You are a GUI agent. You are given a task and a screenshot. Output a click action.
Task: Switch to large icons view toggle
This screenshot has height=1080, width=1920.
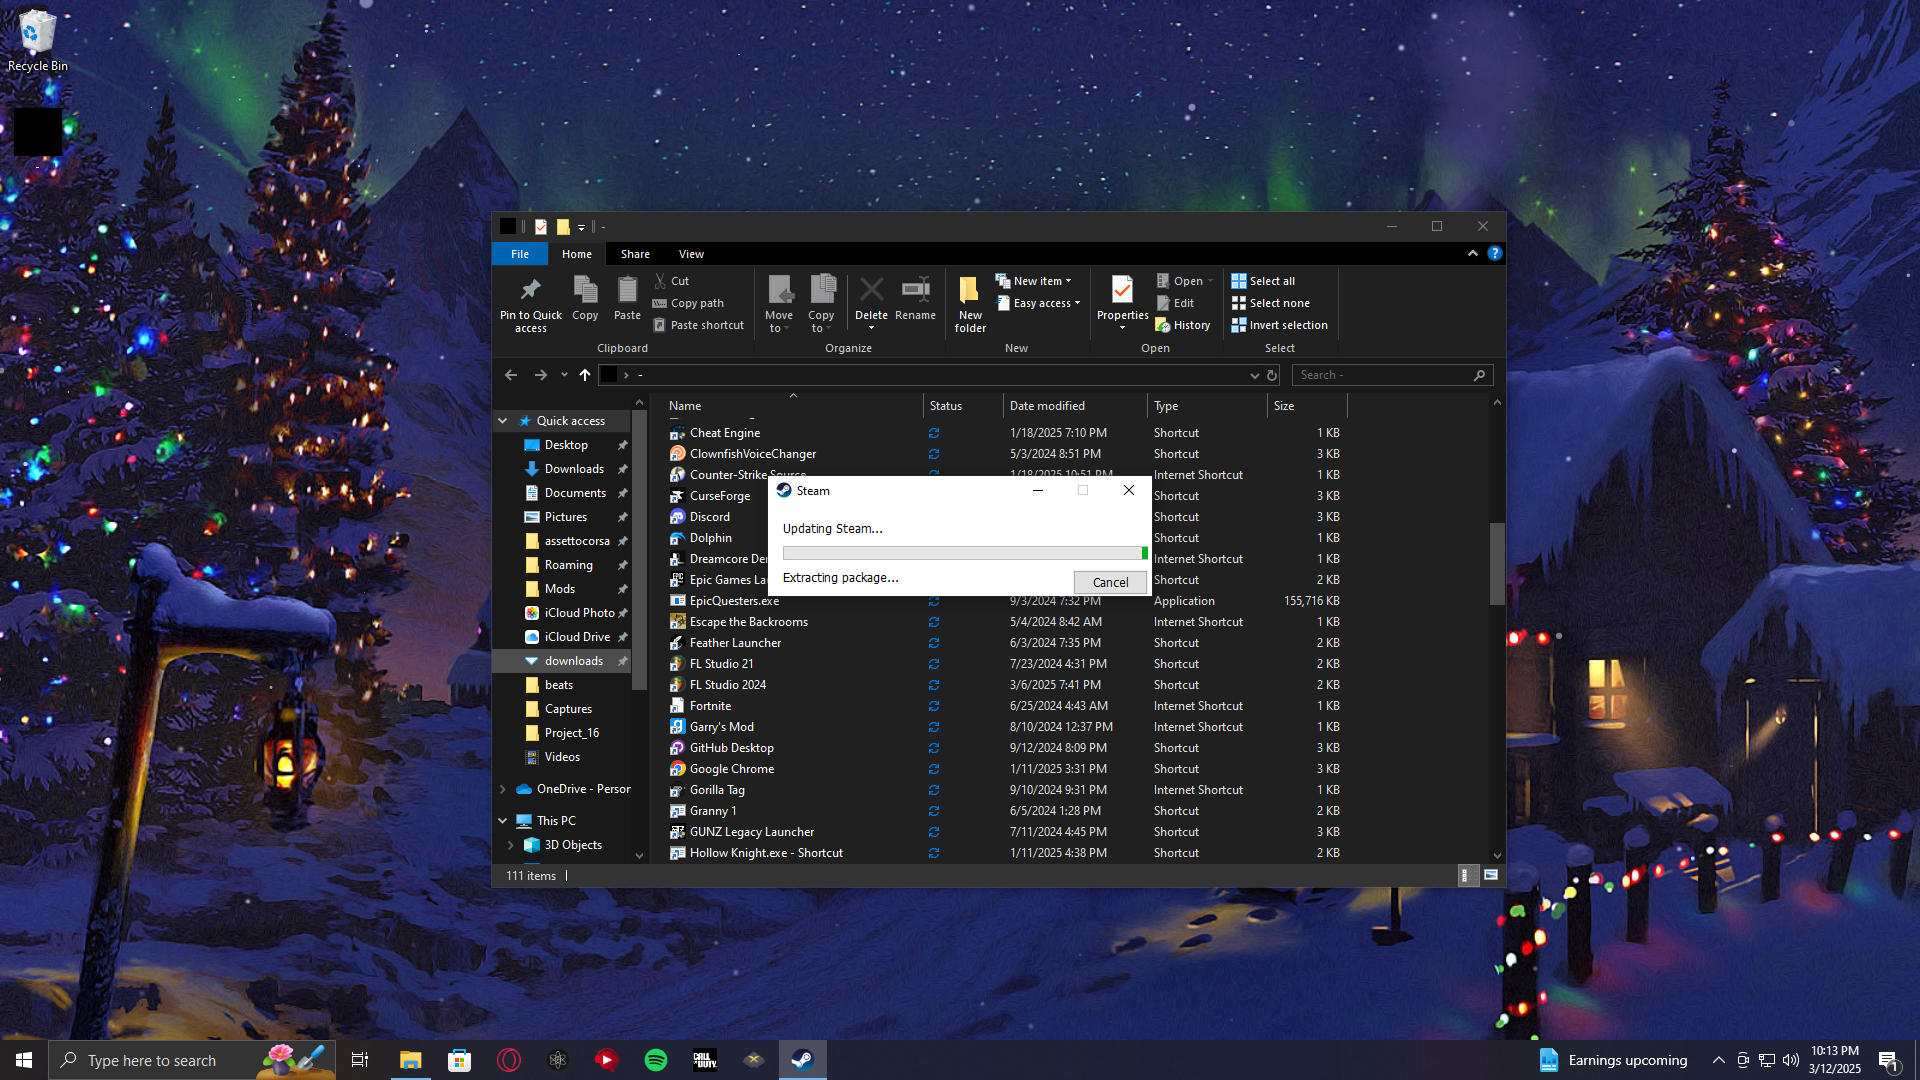coord(1491,875)
